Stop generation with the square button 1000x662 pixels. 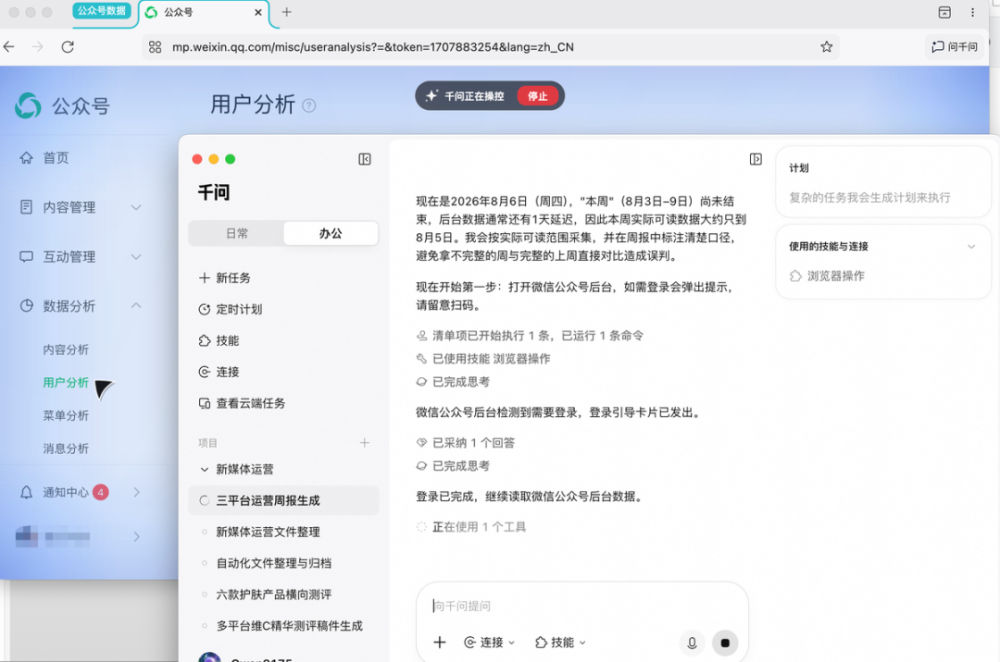[725, 642]
